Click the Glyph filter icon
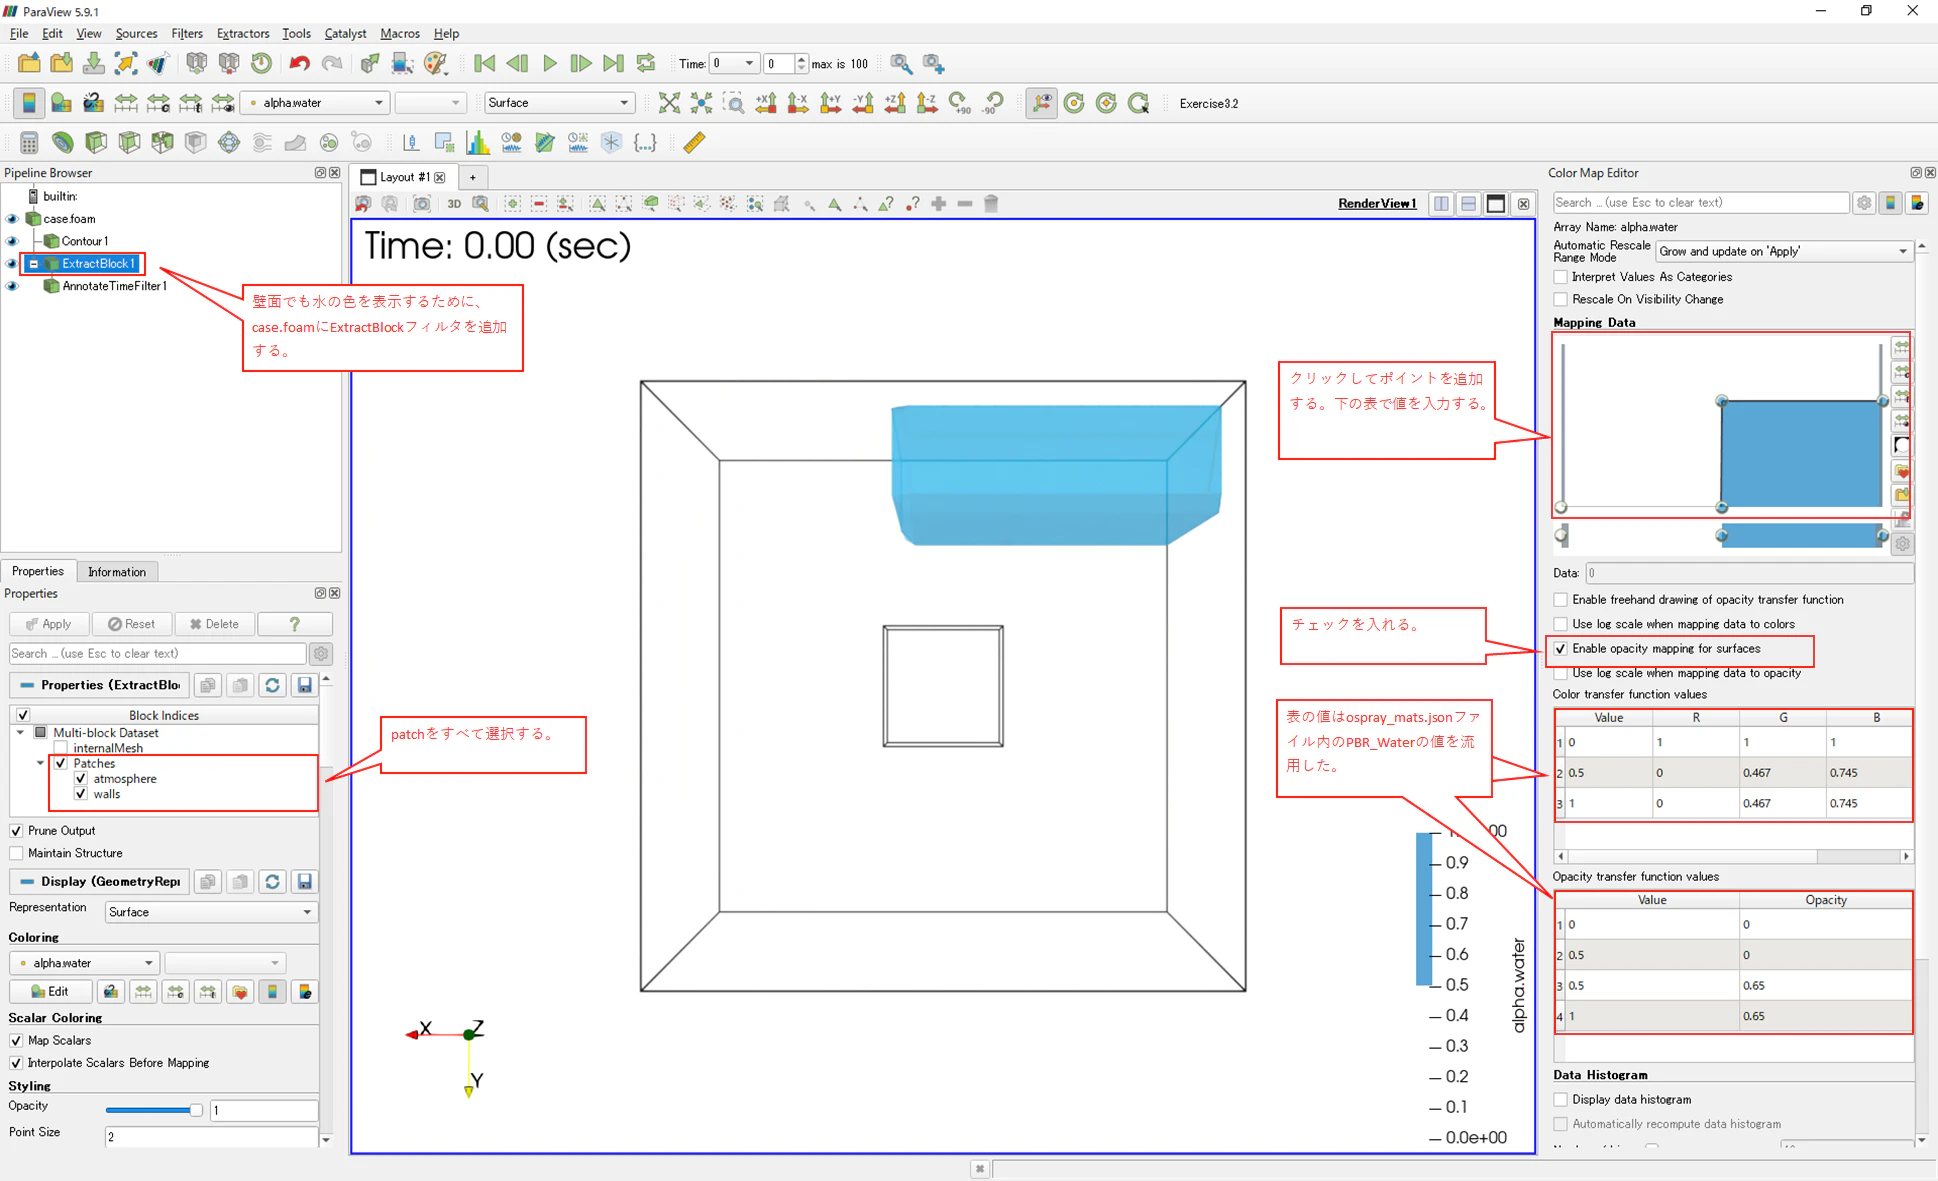 tap(229, 143)
